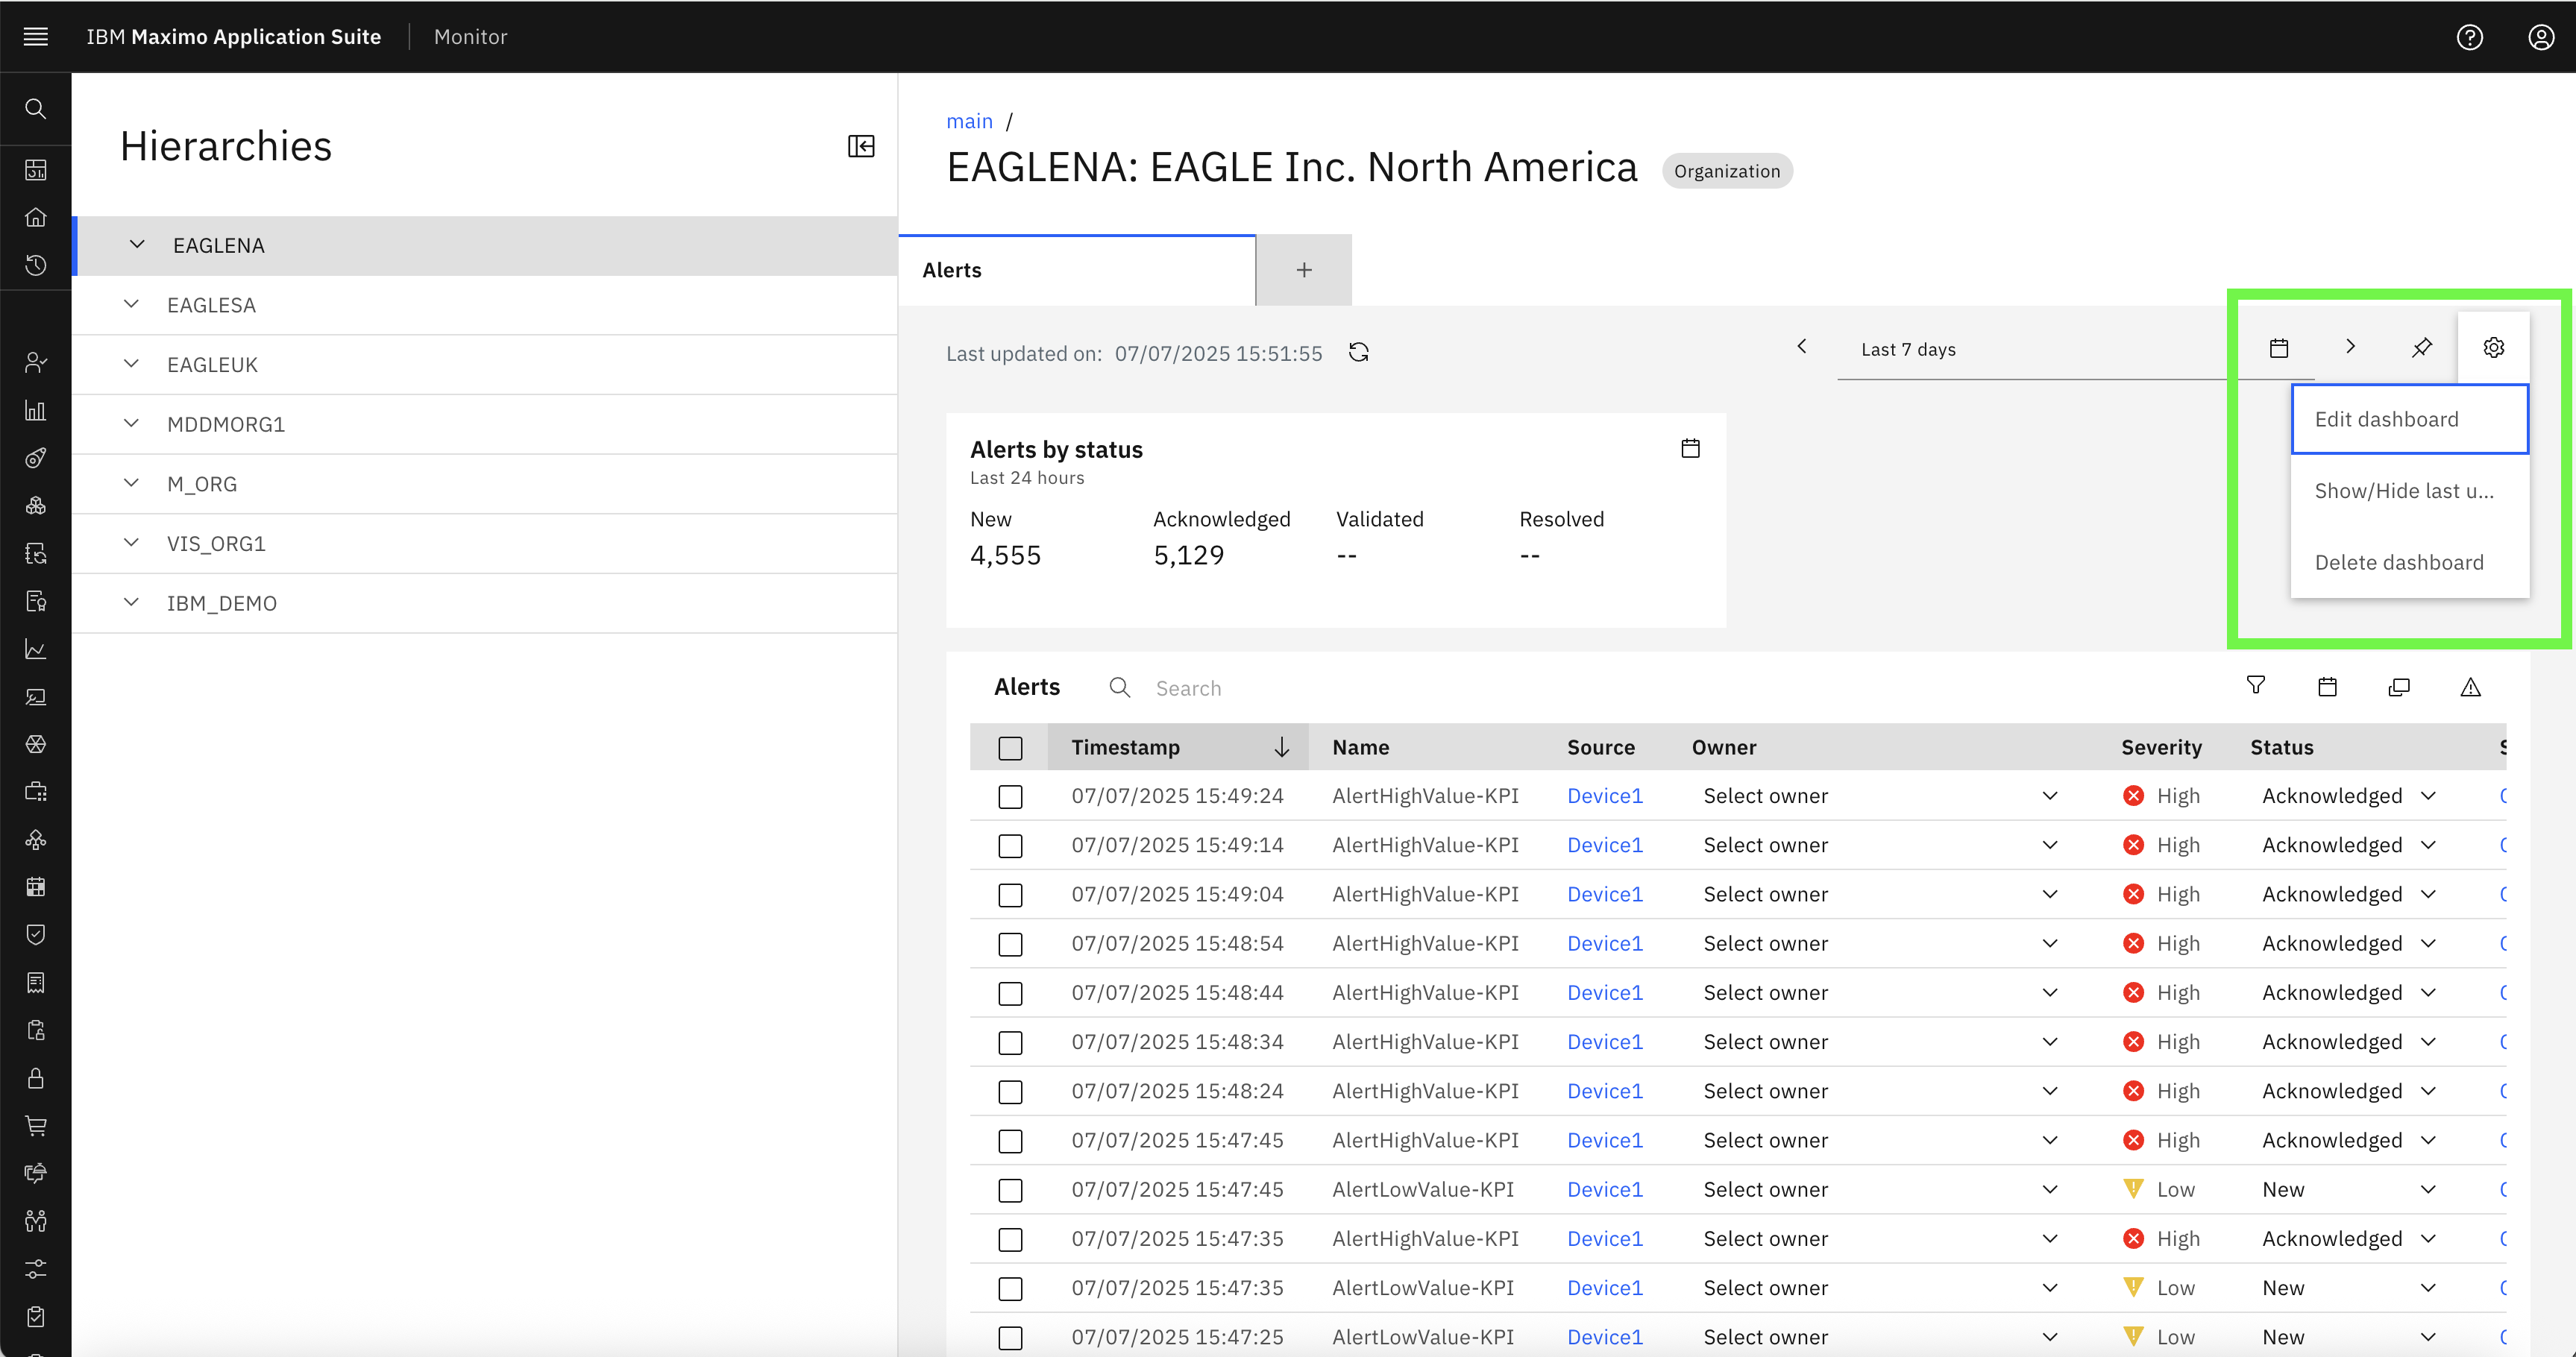
Task: Go to previous time range
Action: click(1802, 346)
